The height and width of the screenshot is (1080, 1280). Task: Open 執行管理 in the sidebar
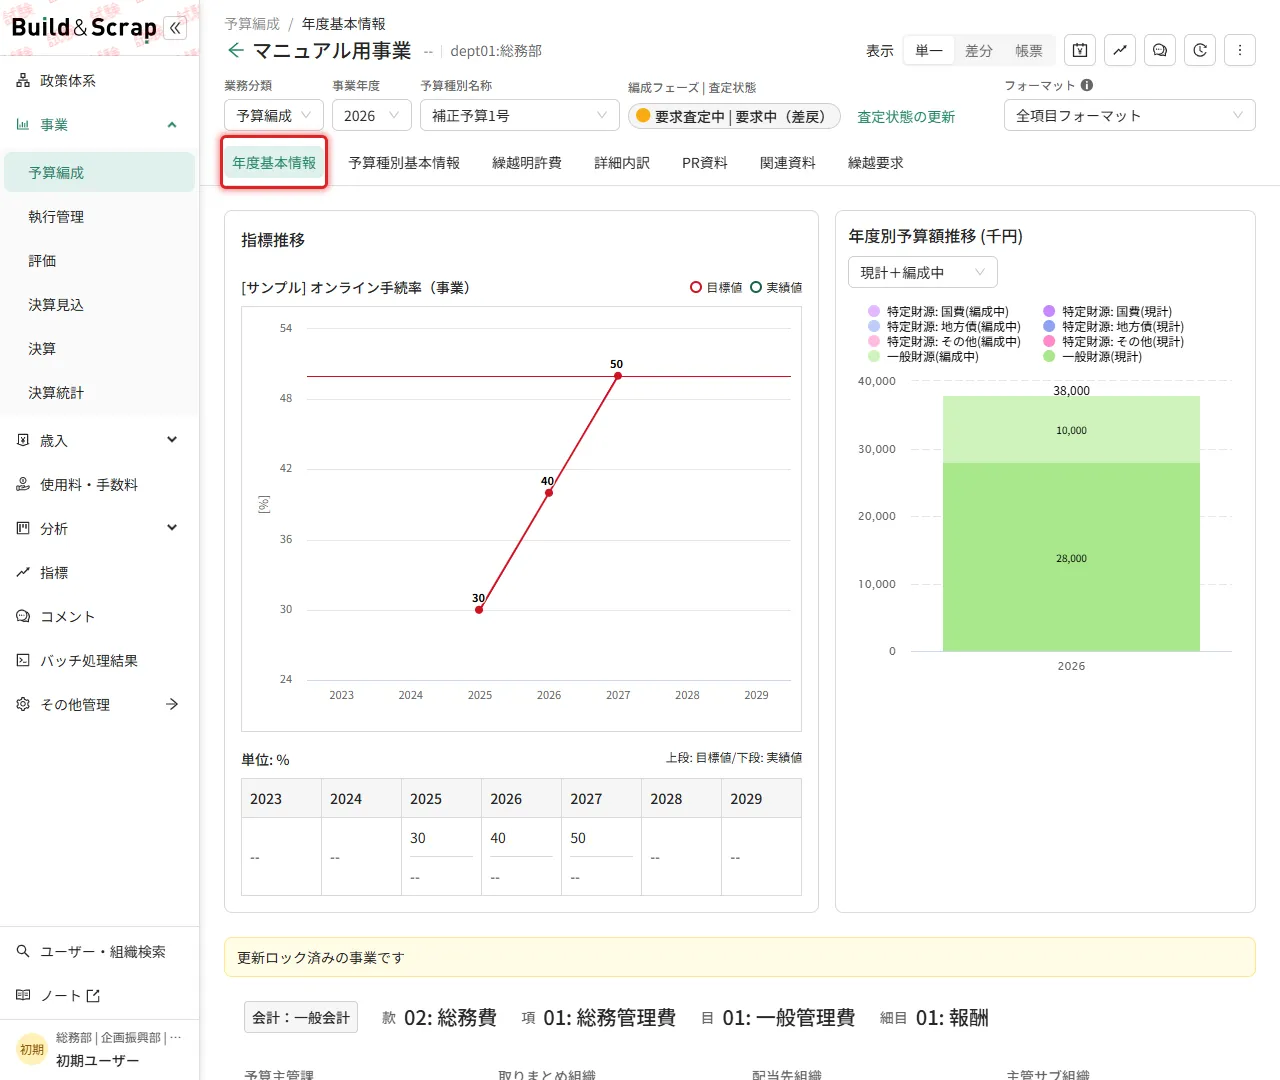pos(99,217)
